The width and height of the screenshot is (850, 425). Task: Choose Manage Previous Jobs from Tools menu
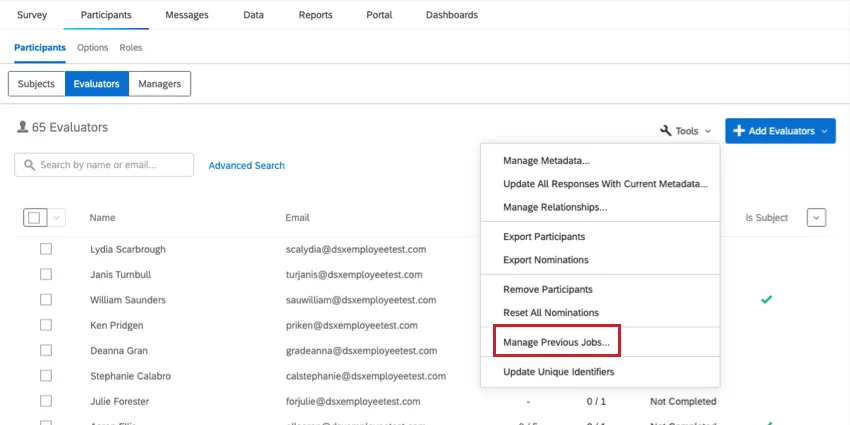coord(556,342)
